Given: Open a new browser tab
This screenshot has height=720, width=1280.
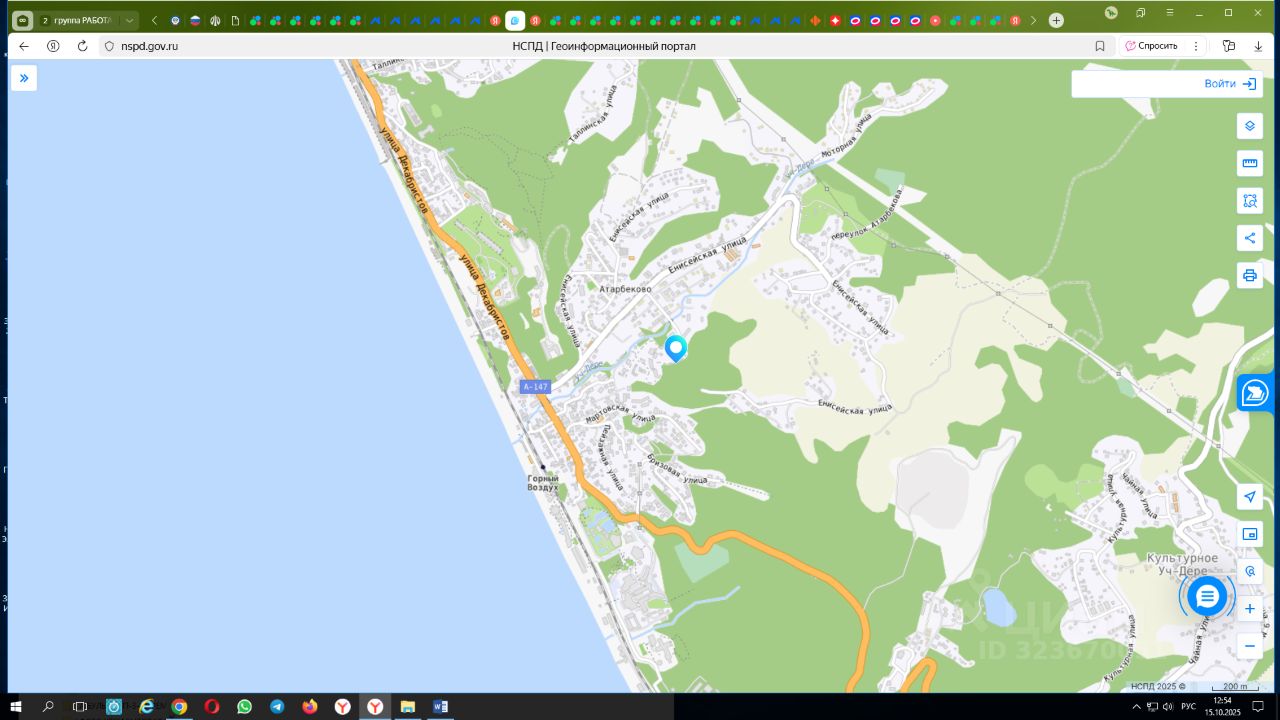Looking at the screenshot, I should pyautogui.click(x=1056, y=20).
